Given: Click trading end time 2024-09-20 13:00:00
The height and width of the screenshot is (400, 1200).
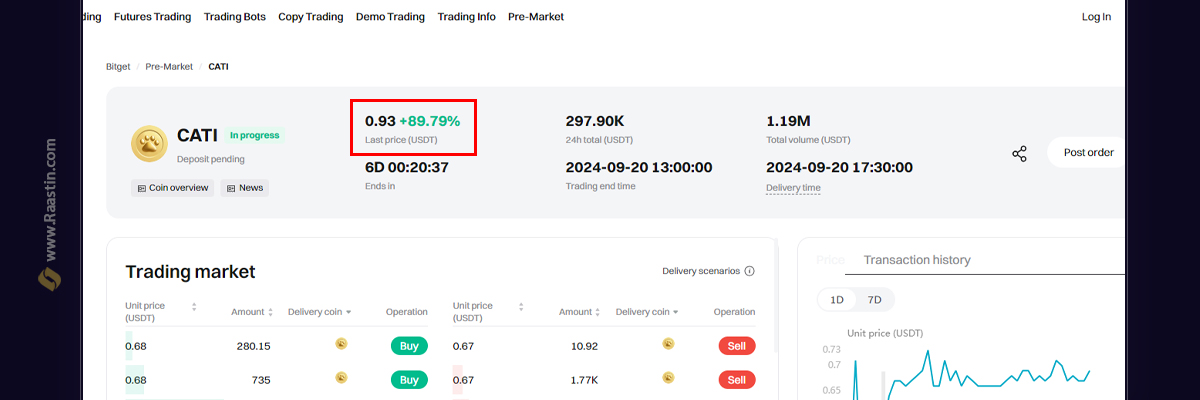Looking at the screenshot, I should click(639, 167).
